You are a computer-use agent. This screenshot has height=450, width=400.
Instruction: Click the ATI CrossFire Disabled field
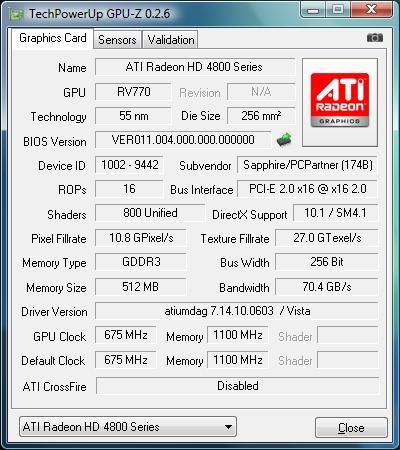[237, 386]
